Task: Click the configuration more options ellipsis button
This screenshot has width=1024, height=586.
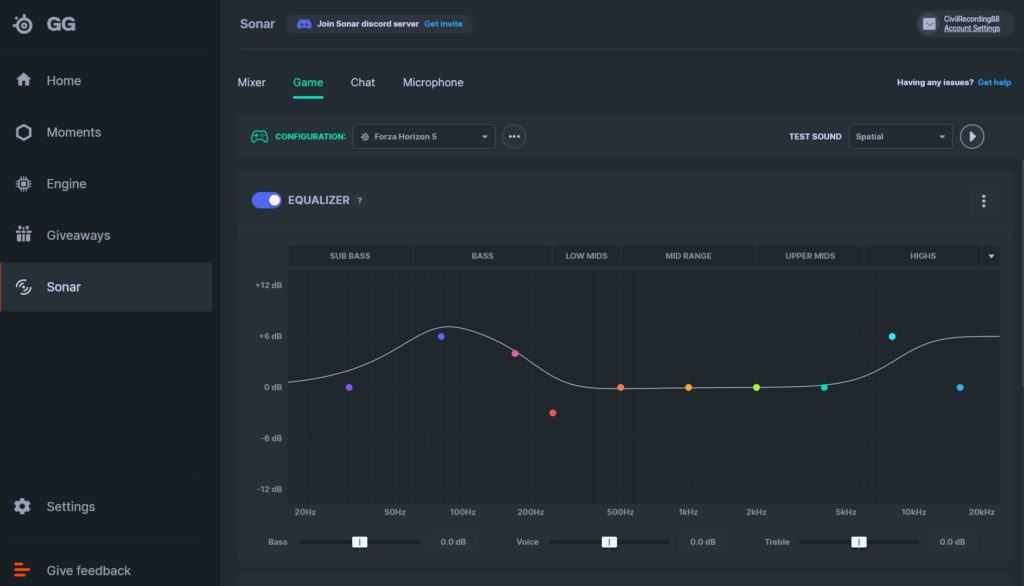Action: pyautogui.click(x=514, y=137)
